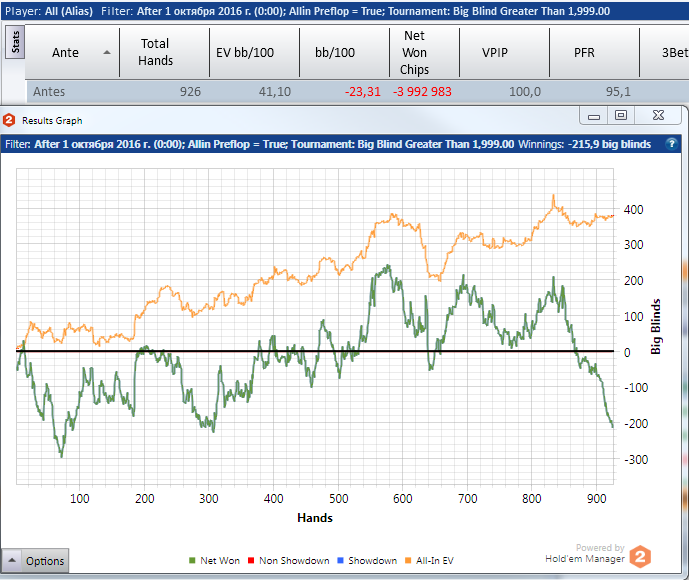Click the Results Graph filter description bar
This screenshot has height=580, width=689.
(x=341, y=144)
